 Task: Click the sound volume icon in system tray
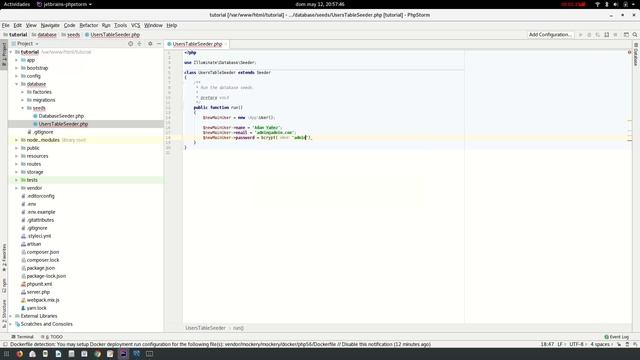[x=616, y=4]
